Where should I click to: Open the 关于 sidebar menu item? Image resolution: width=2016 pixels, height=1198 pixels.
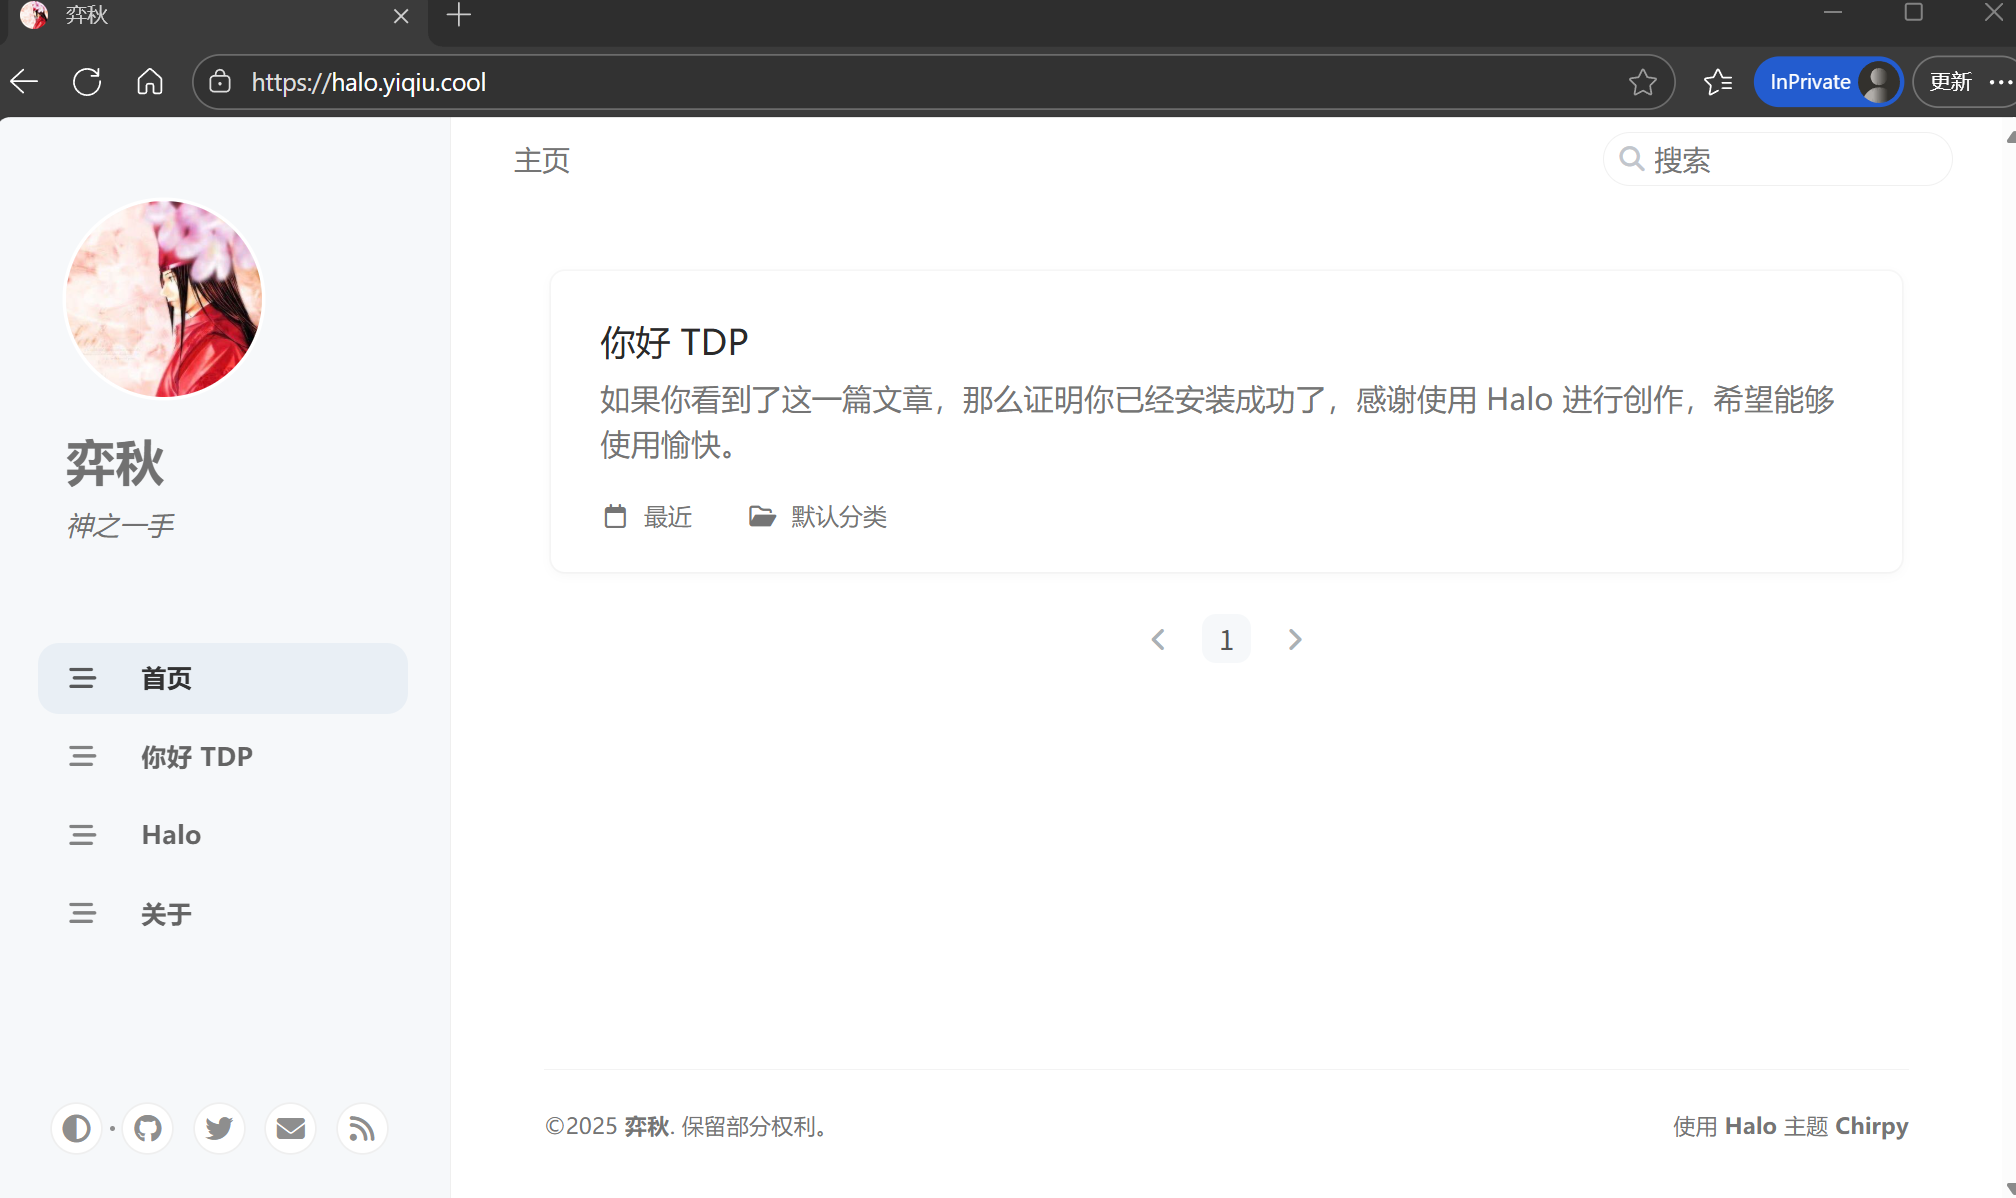pos(166,913)
